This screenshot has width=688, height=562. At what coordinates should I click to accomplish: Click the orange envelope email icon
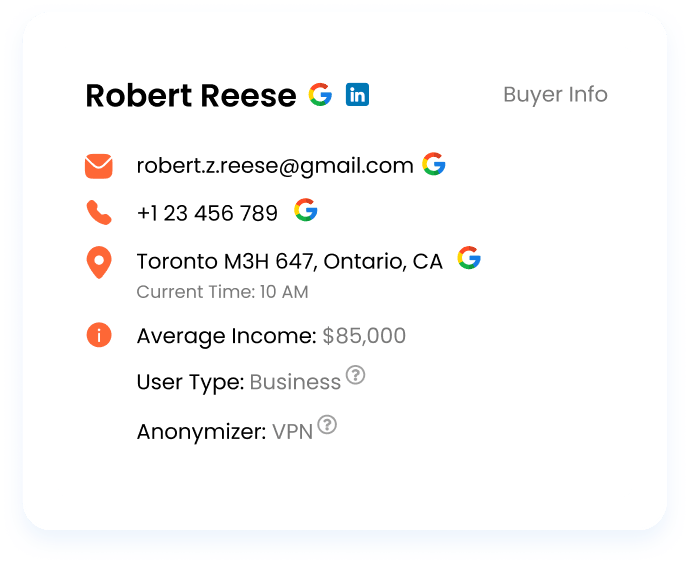[98, 165]
